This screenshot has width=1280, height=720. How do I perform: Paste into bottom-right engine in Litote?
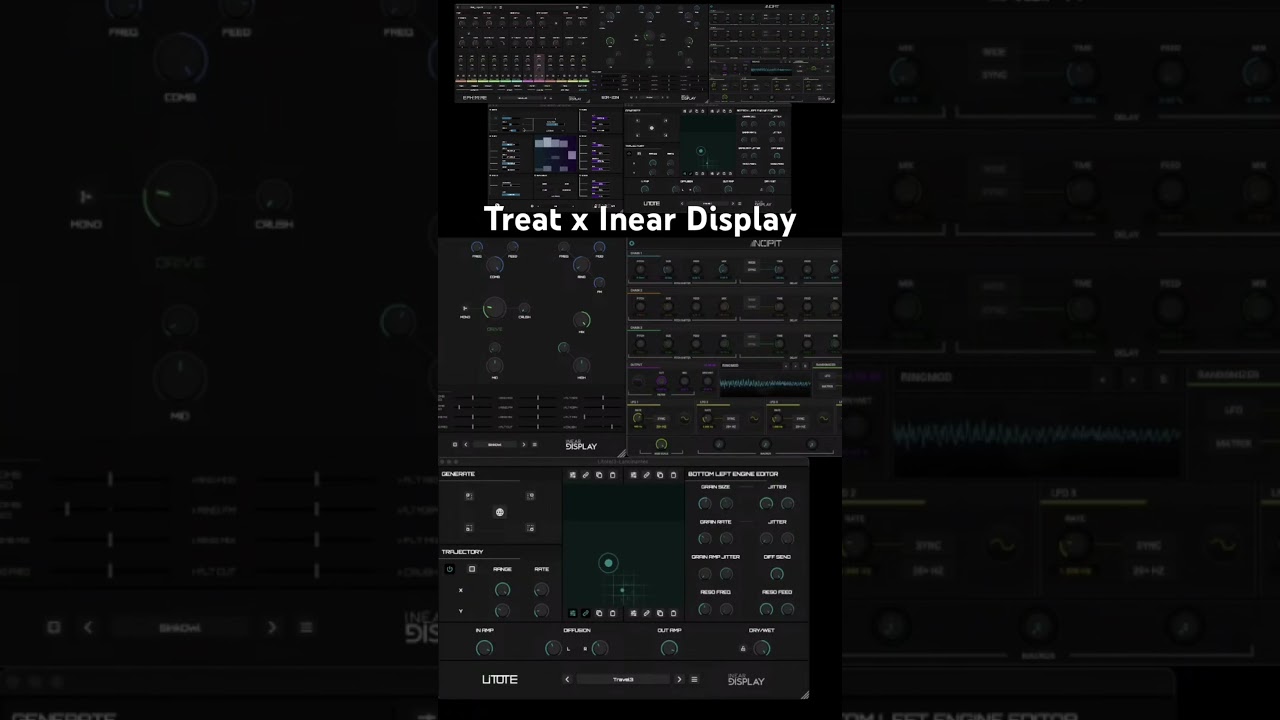673,613
